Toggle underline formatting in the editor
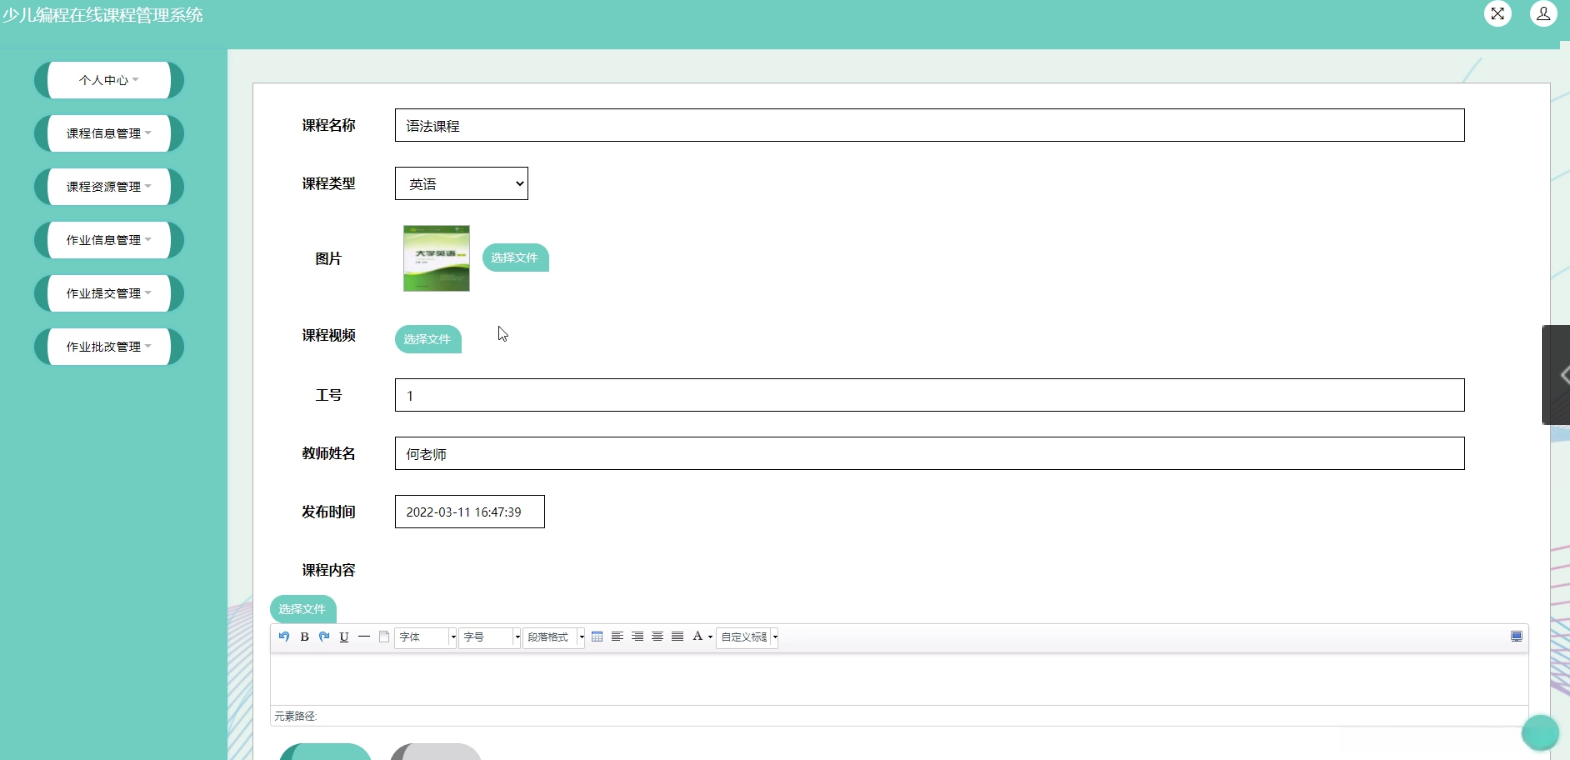1570x760 pixels. tap(344, 637)
